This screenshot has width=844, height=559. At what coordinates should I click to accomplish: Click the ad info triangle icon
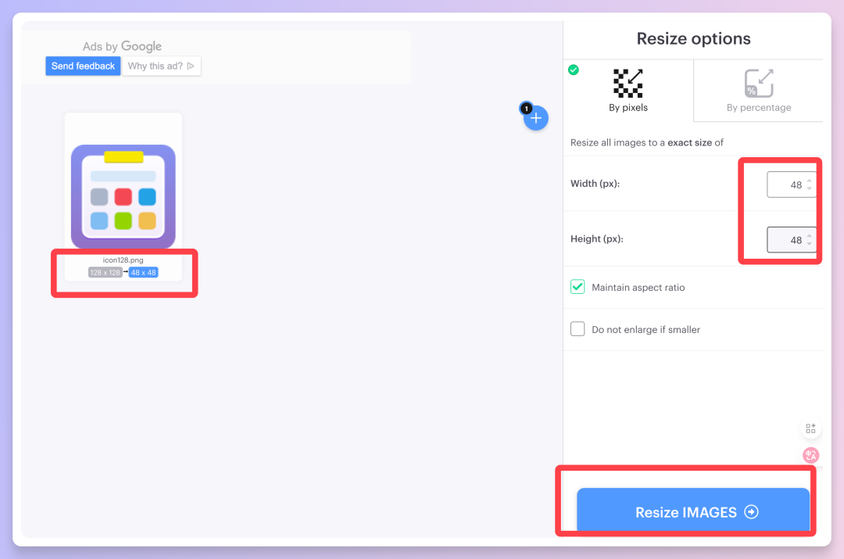pos(191,66)
